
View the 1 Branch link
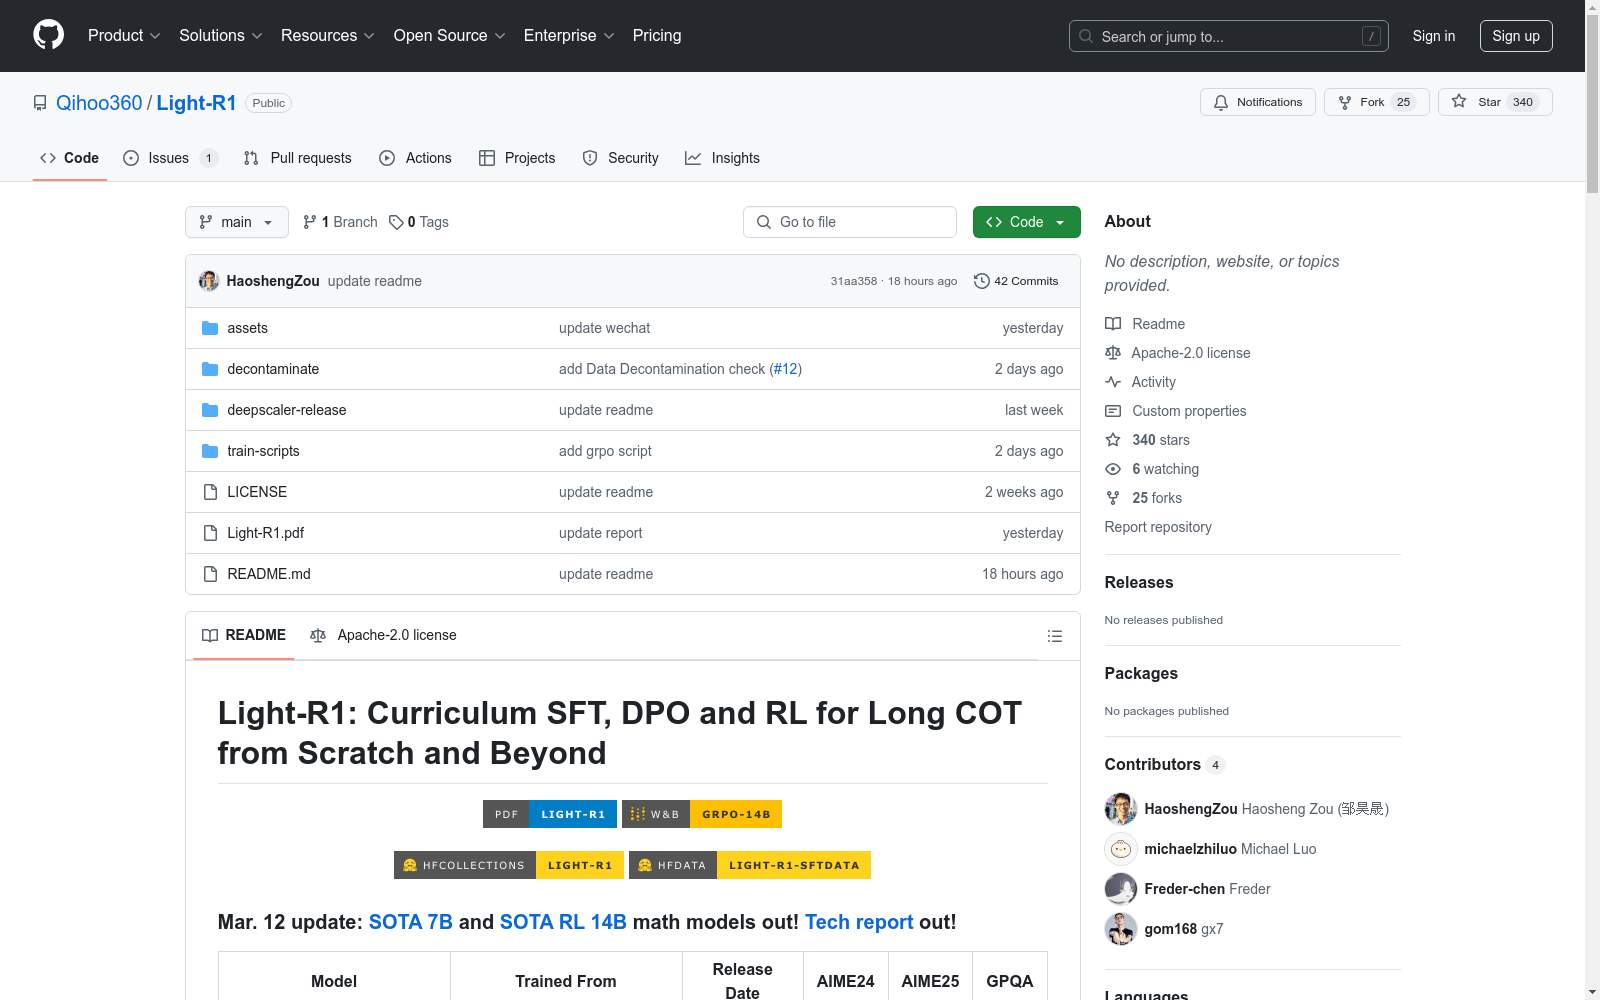pos(340,222)
